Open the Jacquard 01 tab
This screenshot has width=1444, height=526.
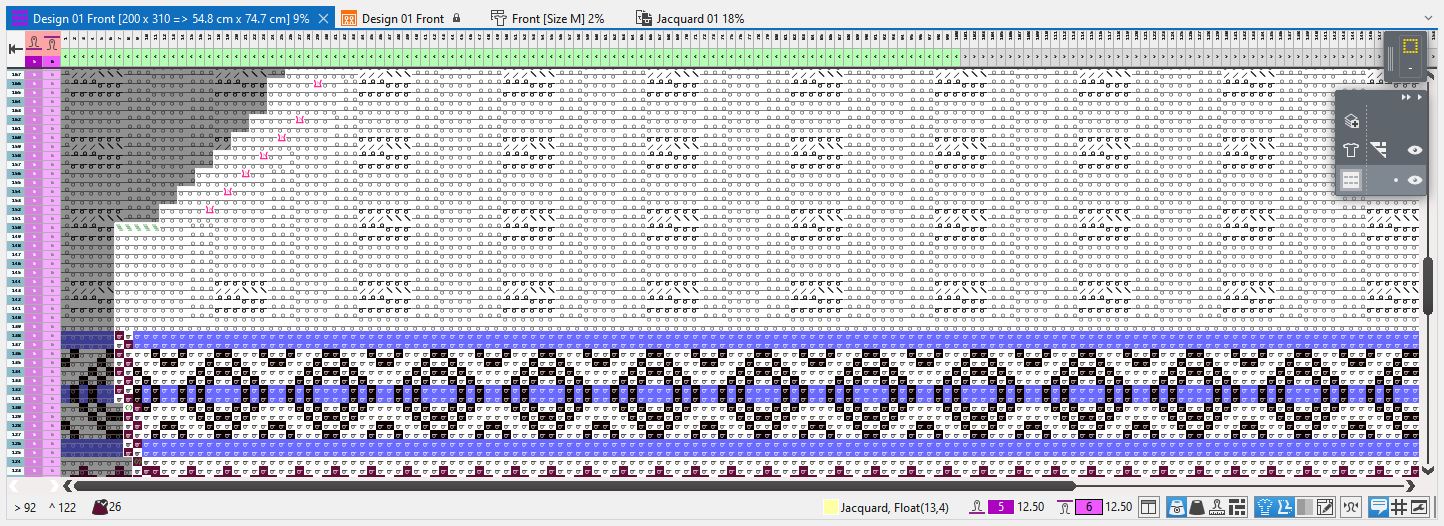(x=700, y=18)
